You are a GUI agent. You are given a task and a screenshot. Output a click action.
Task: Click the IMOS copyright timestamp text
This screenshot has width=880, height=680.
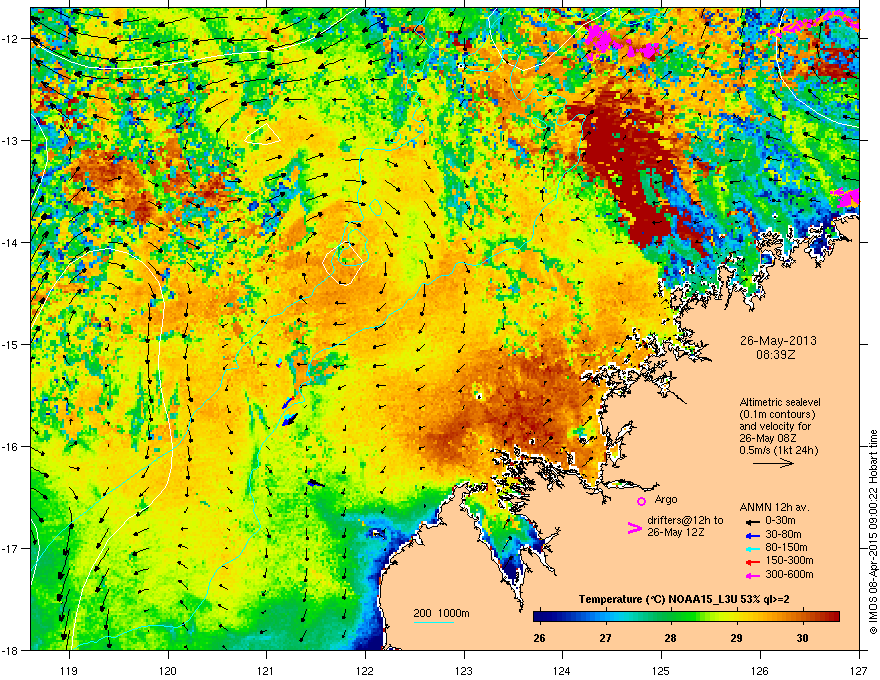873,532
